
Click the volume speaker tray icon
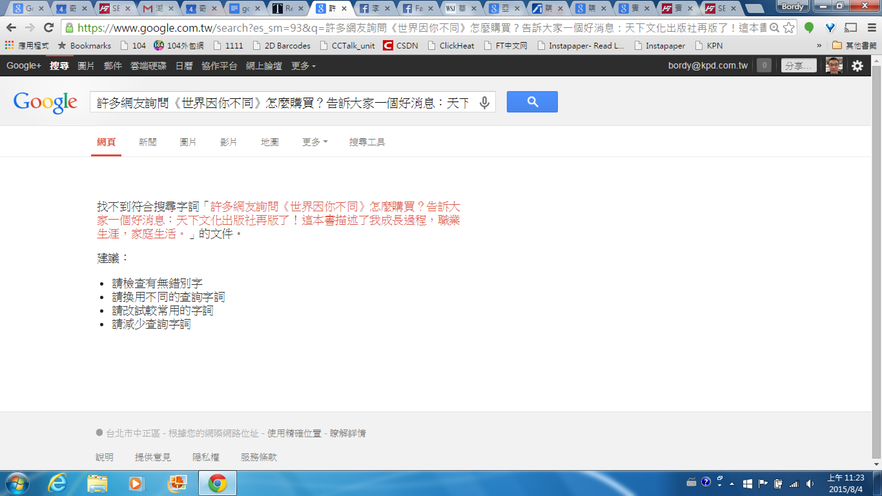(810, 484)
